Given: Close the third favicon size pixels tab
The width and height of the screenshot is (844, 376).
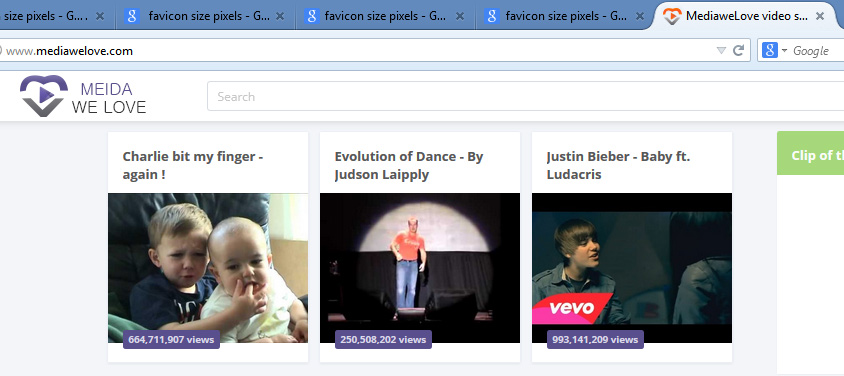Looking at the screenshot, I should [460, 16].
